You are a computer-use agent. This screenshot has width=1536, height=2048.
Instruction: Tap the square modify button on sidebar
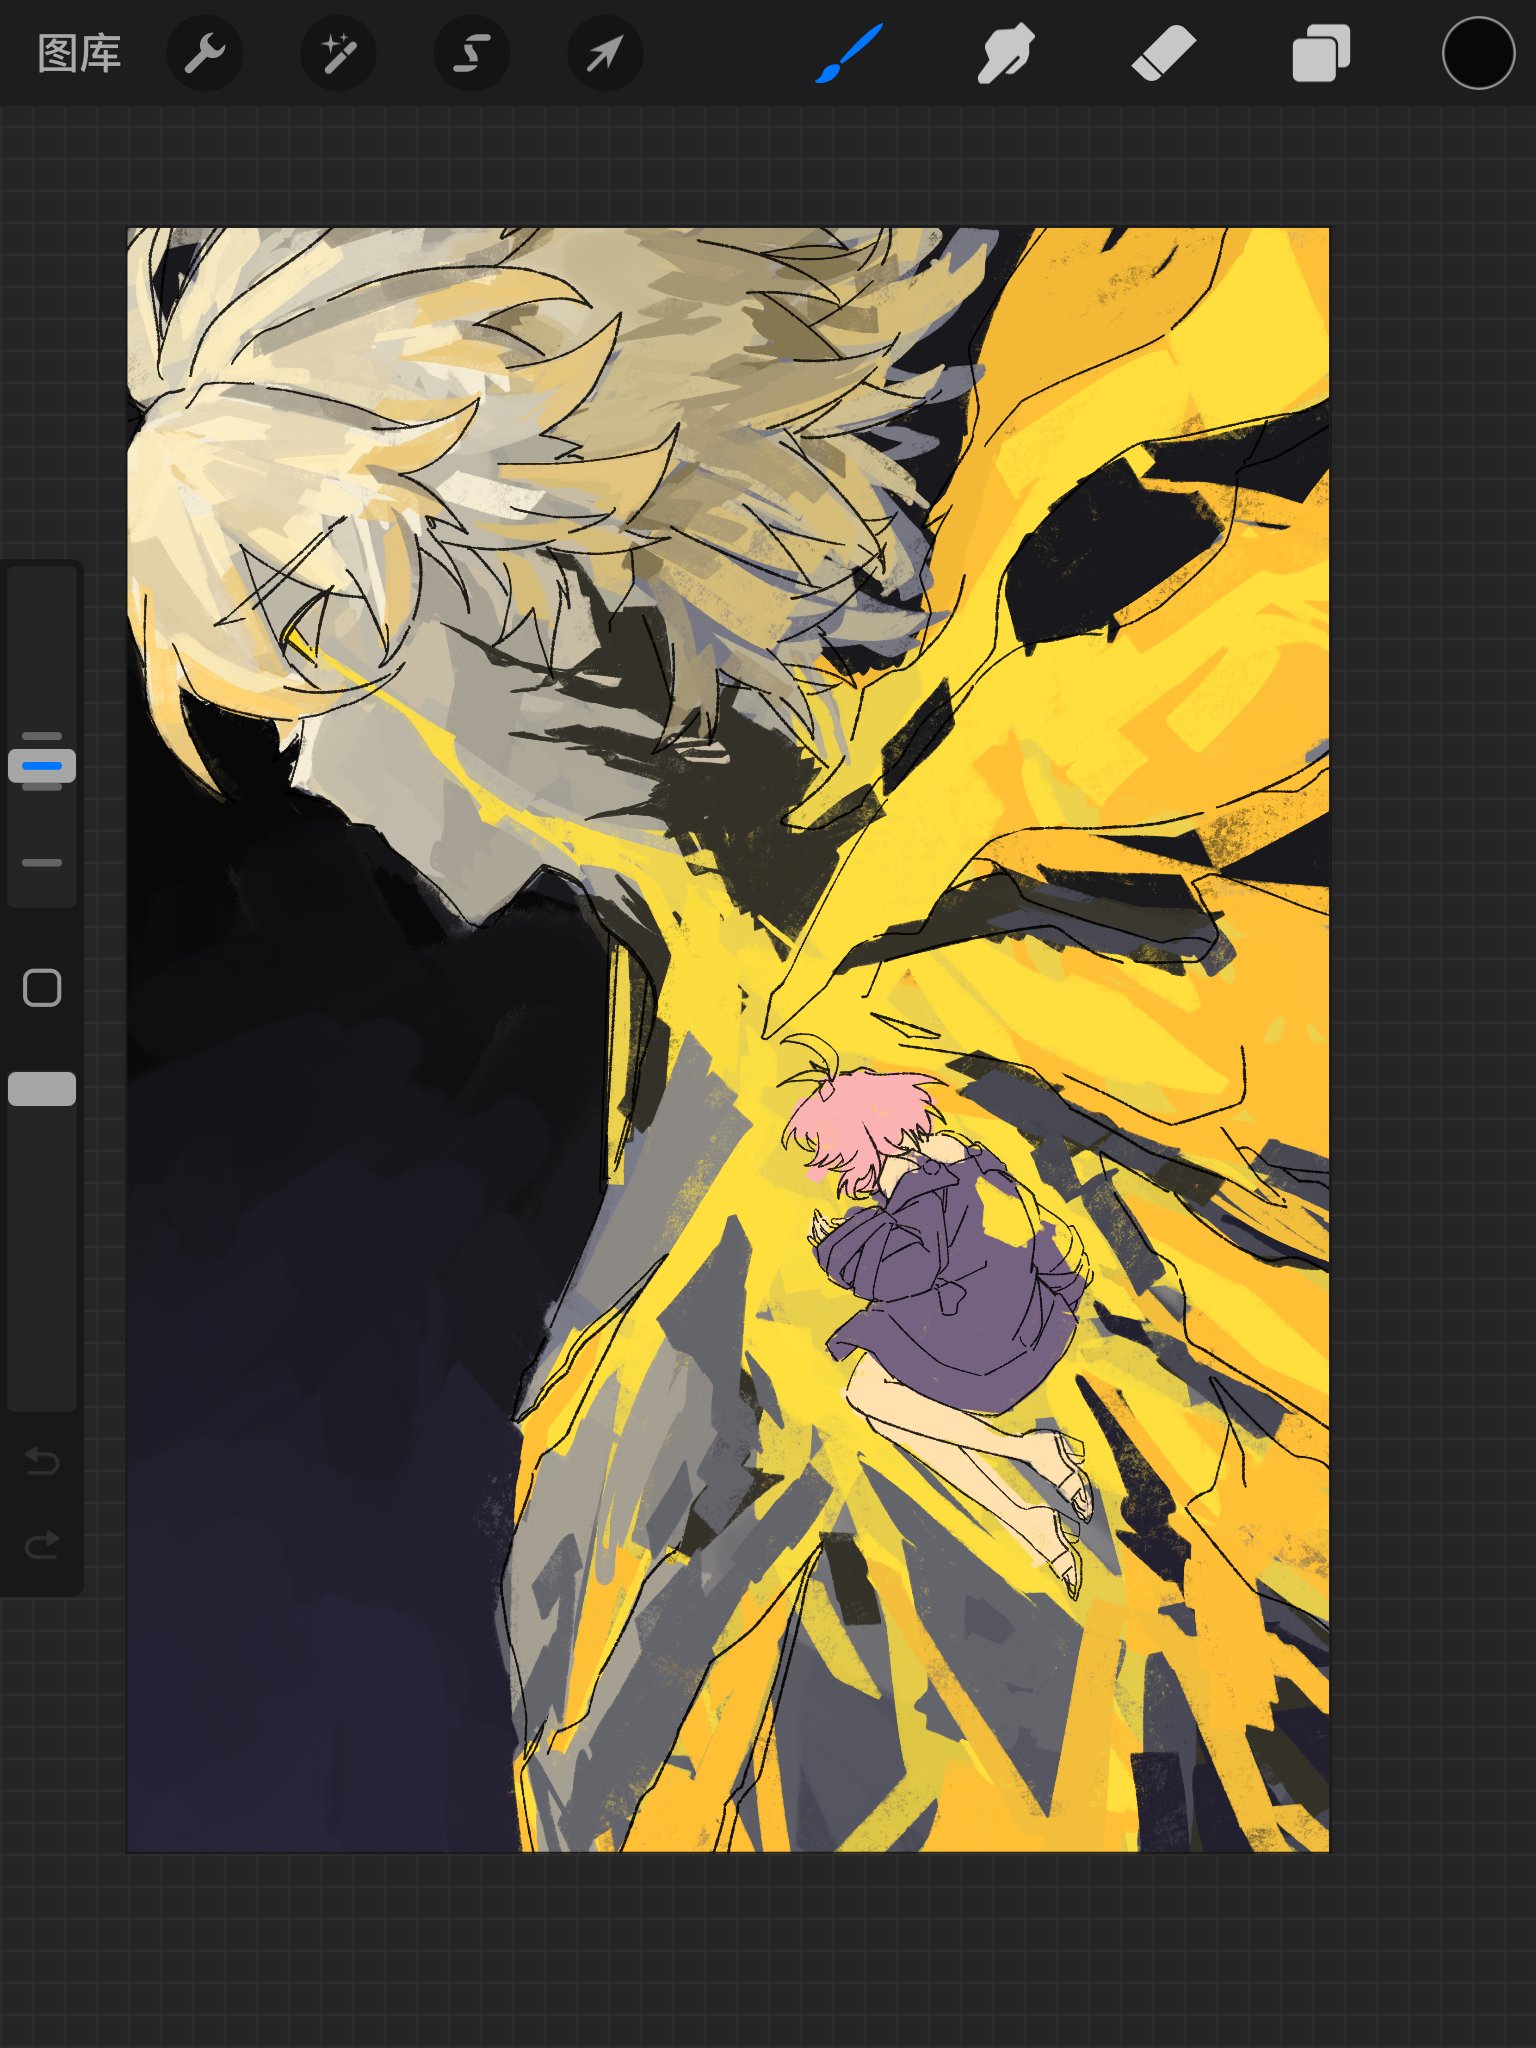(42, 988)
